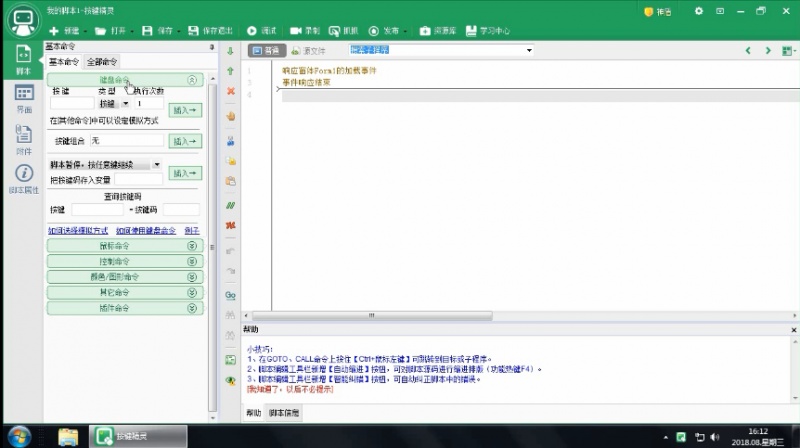
Task: Open the Windows Start menu
Action: [x=19, y=437]
